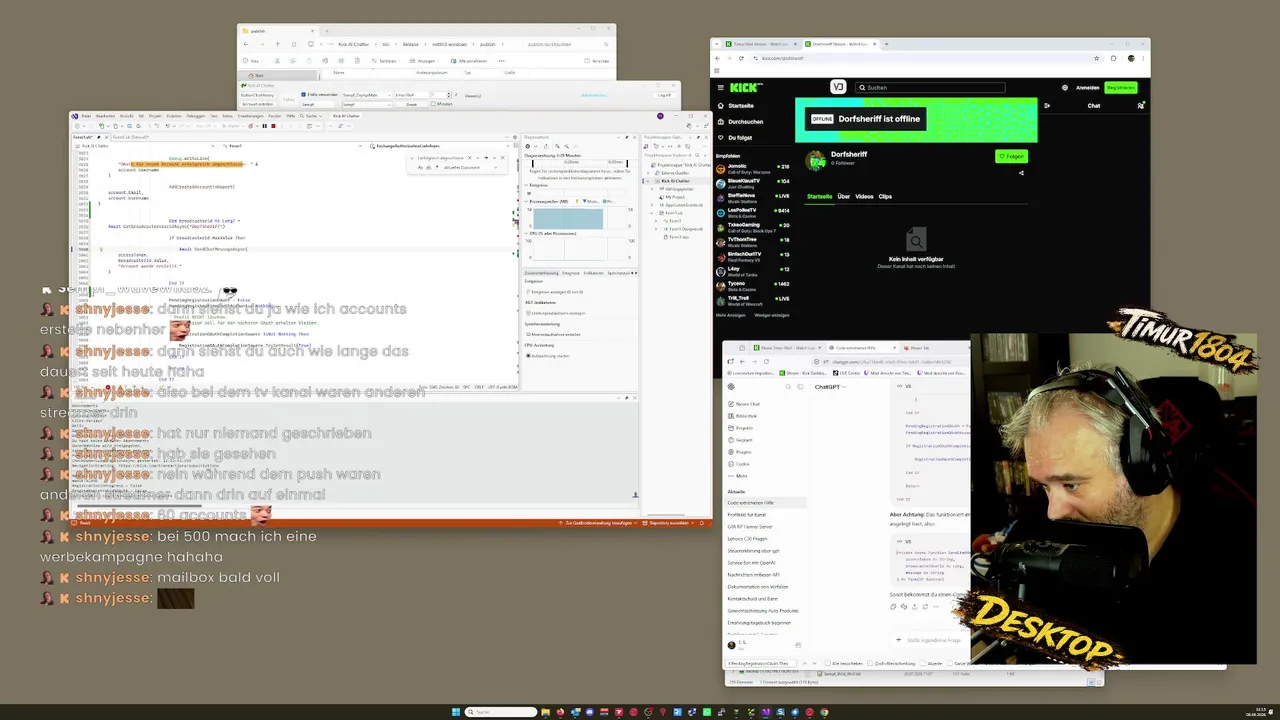Open the Sortieren dropdown in File Explorer
This screenshot has width=1280, height=720.
click(386, 61)
